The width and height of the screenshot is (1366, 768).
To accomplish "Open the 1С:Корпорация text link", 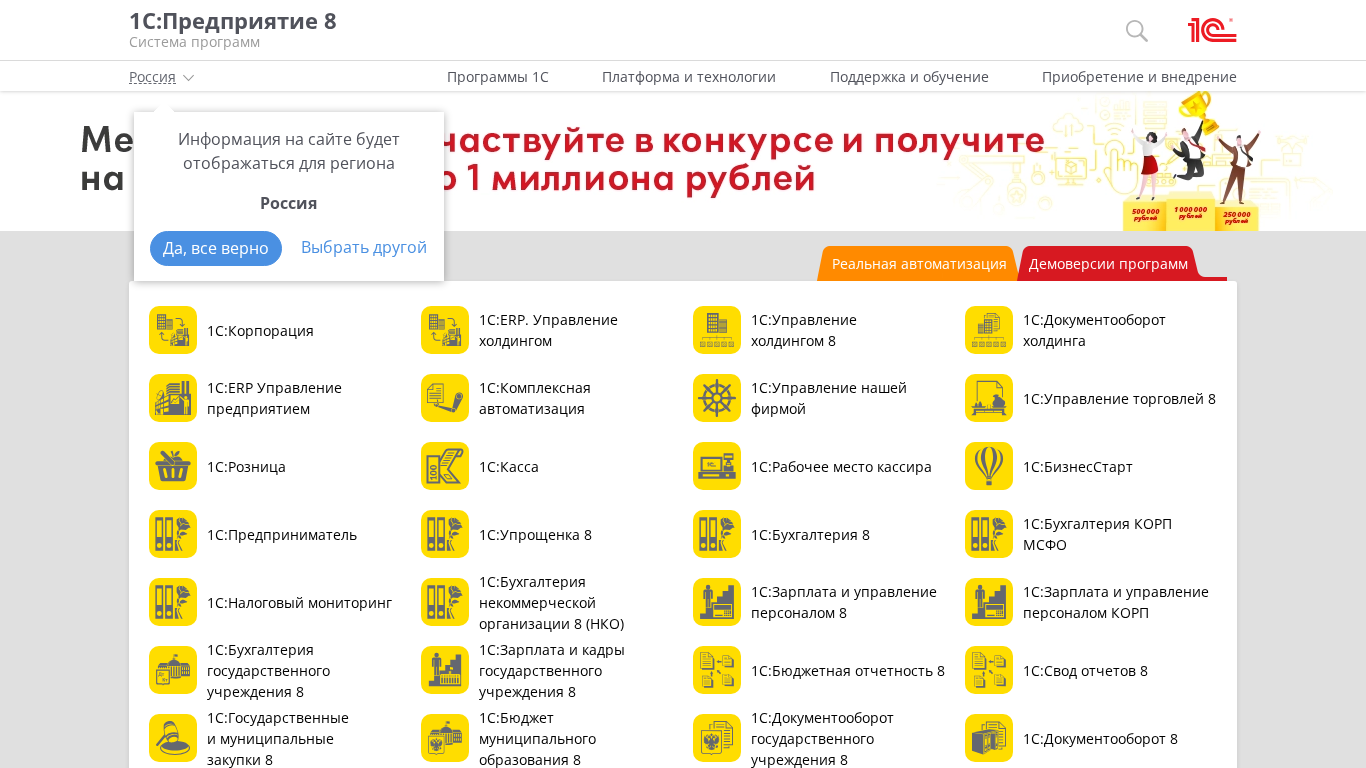I will coord(260,331).
